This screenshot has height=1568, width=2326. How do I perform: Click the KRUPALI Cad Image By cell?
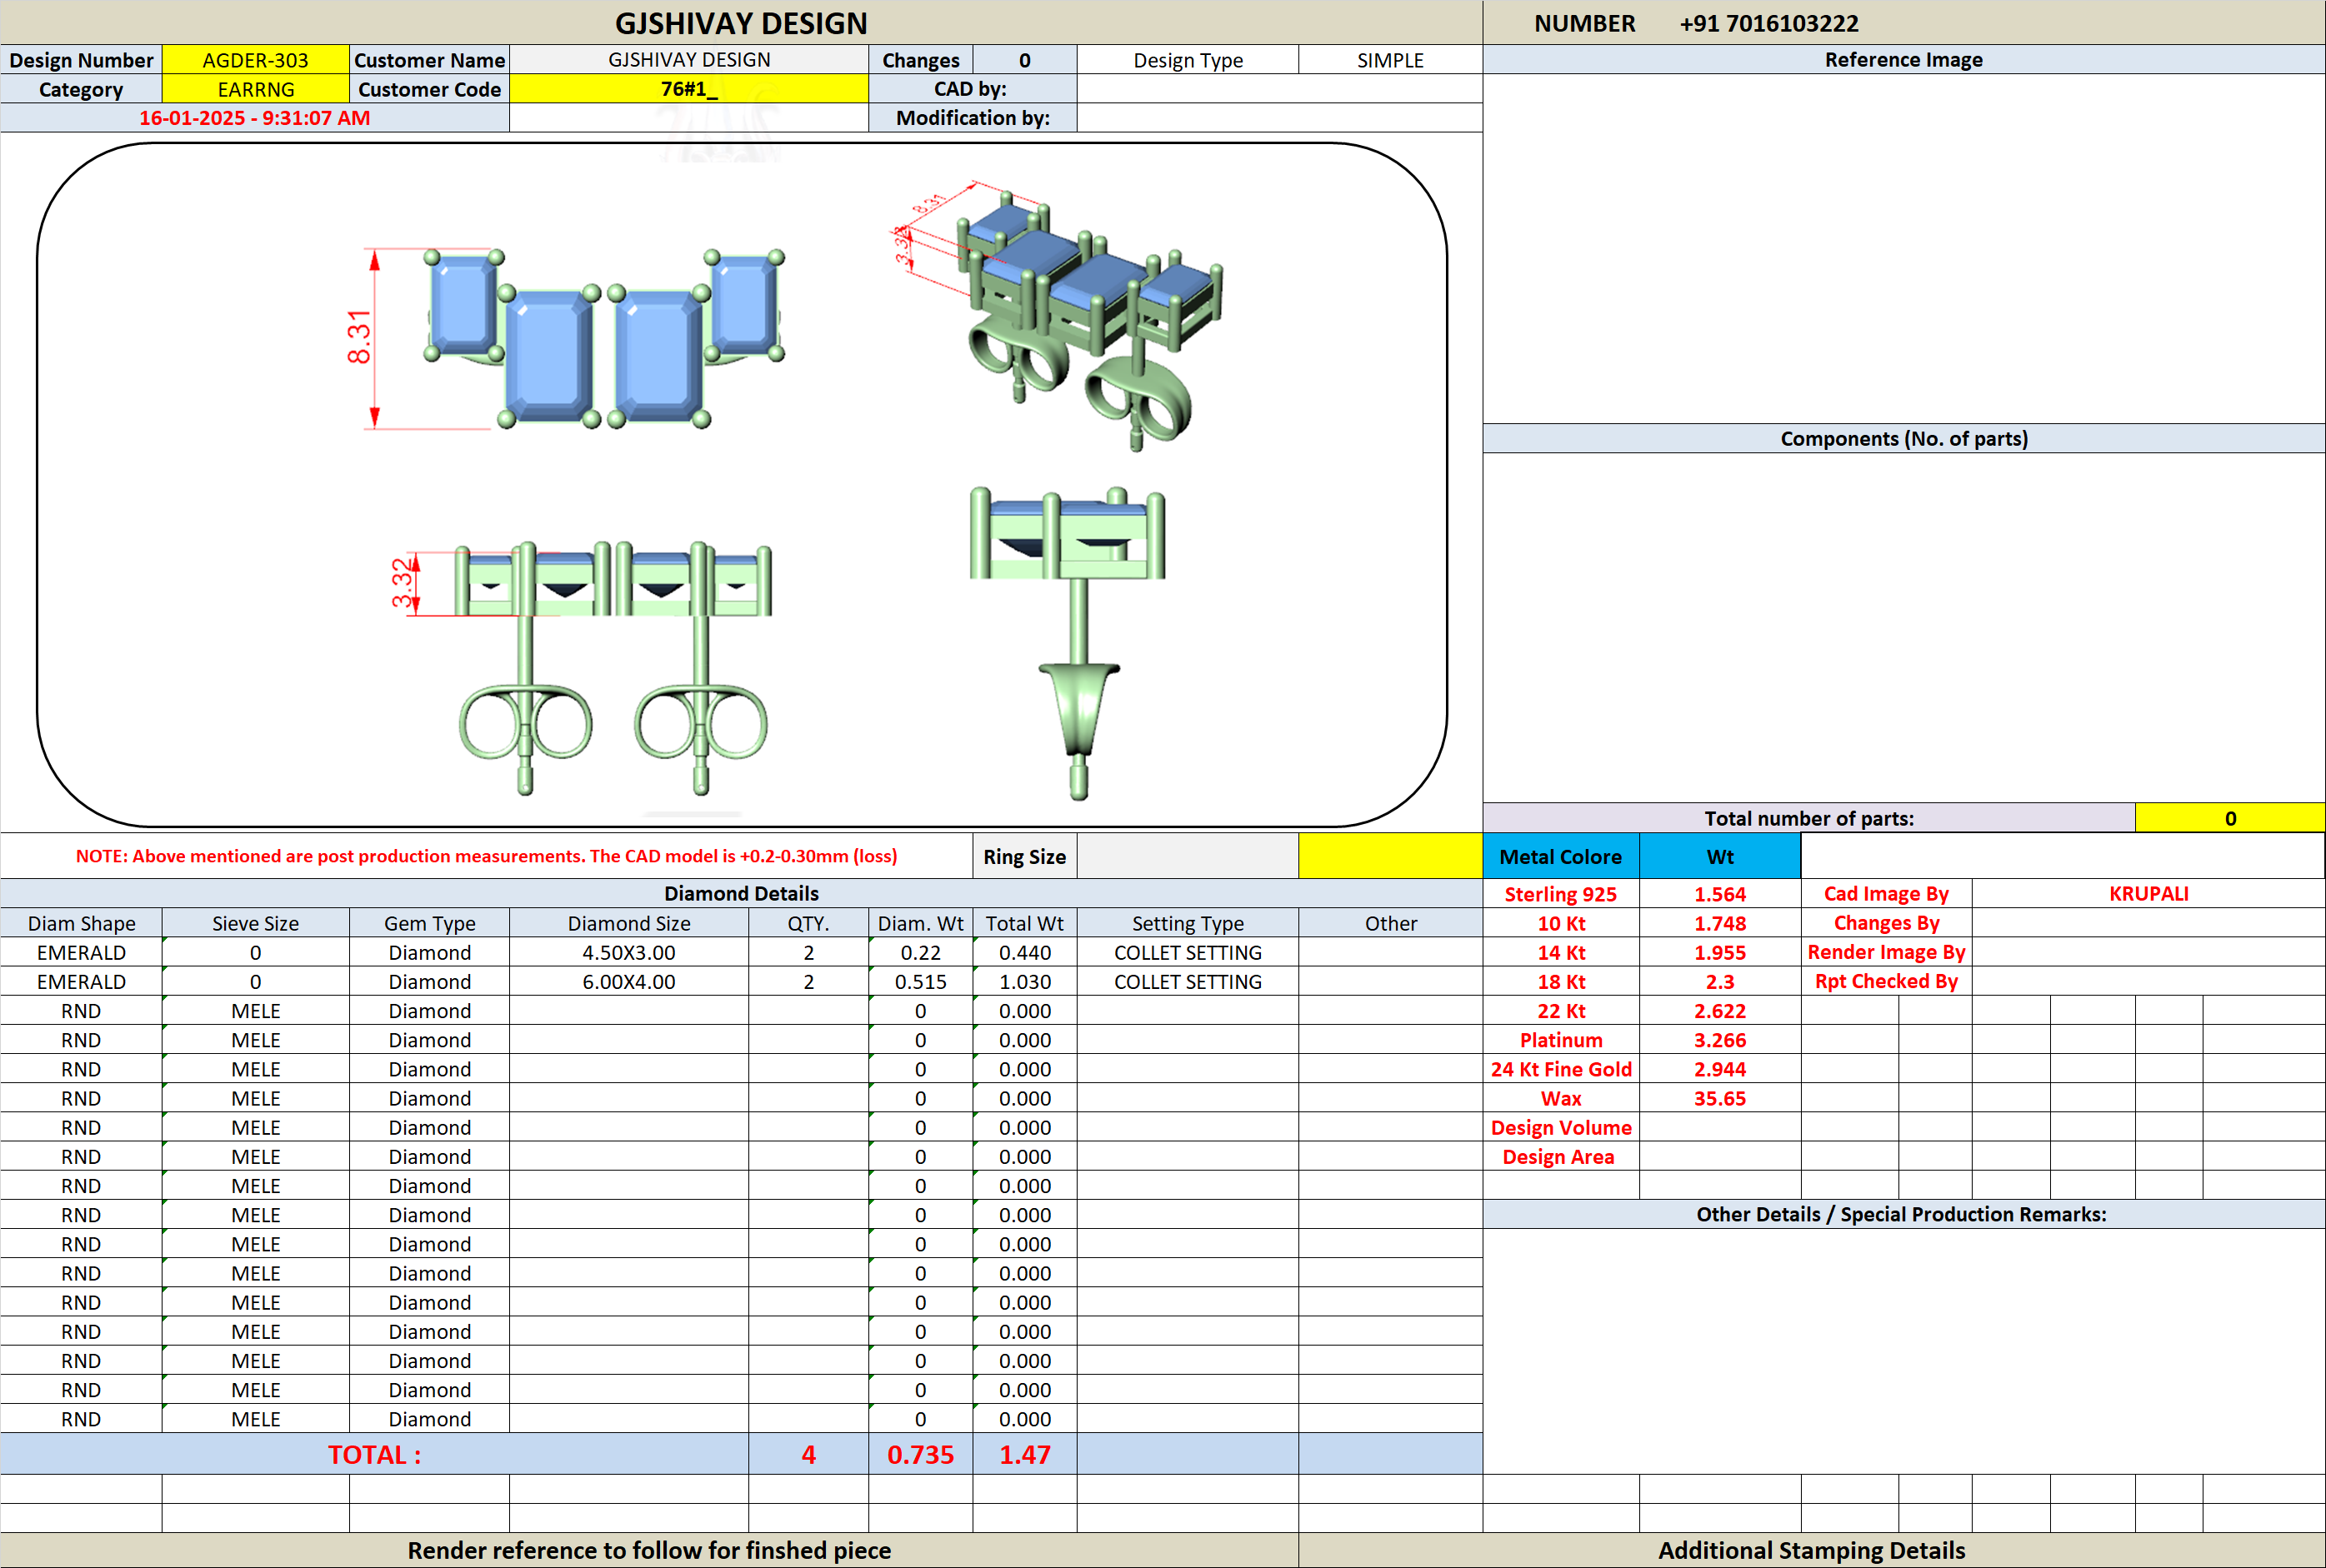(2148, 894)
